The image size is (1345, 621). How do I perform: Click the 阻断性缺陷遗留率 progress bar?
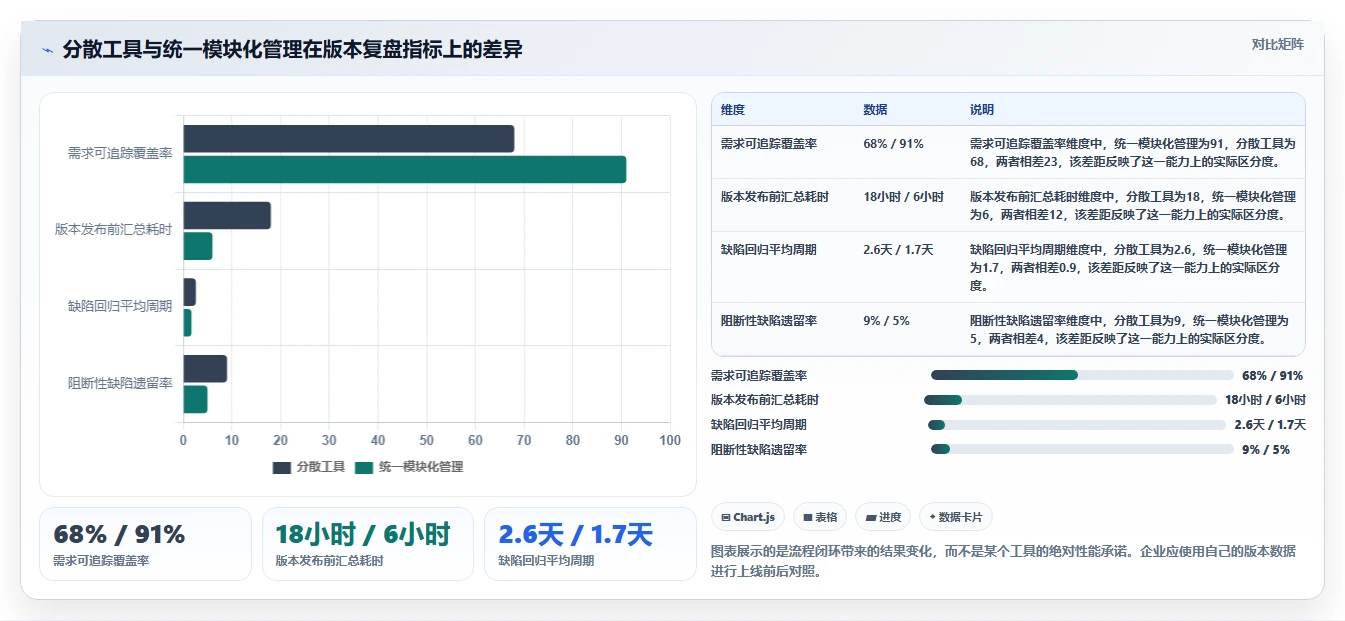[x=1082, y=449]
